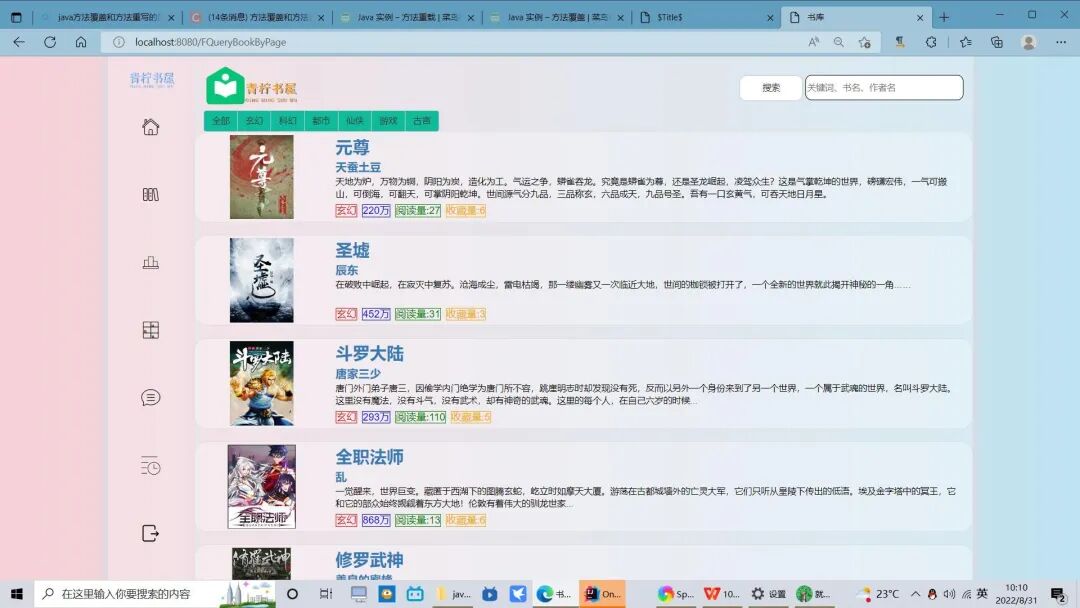Click the keyword search input field

point(885,87)
